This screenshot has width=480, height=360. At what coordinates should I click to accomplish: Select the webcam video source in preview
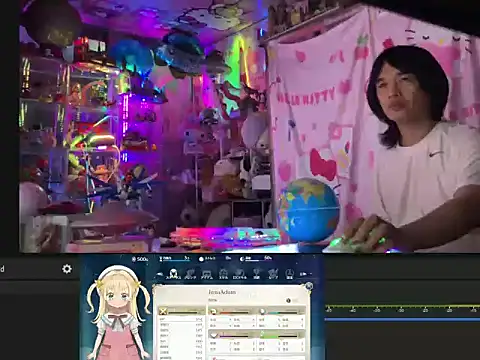(x=249, y=126)
